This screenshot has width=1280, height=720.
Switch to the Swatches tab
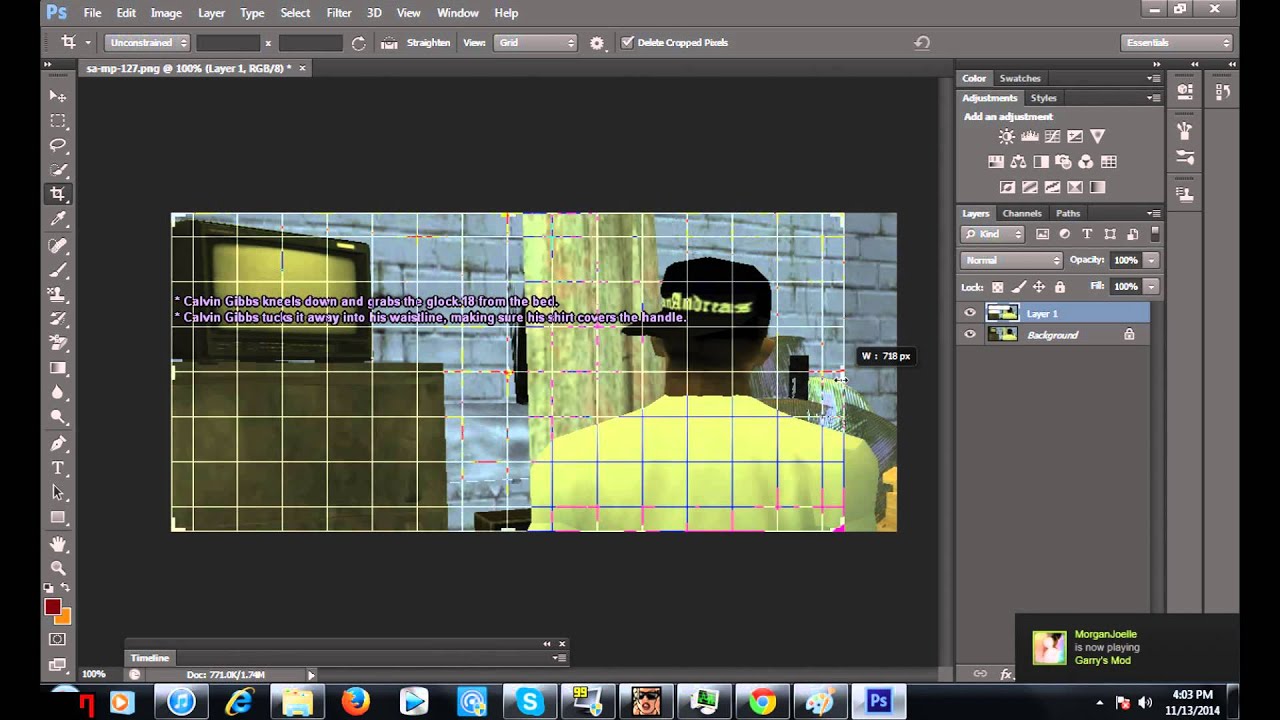[x=1020, y=78]
